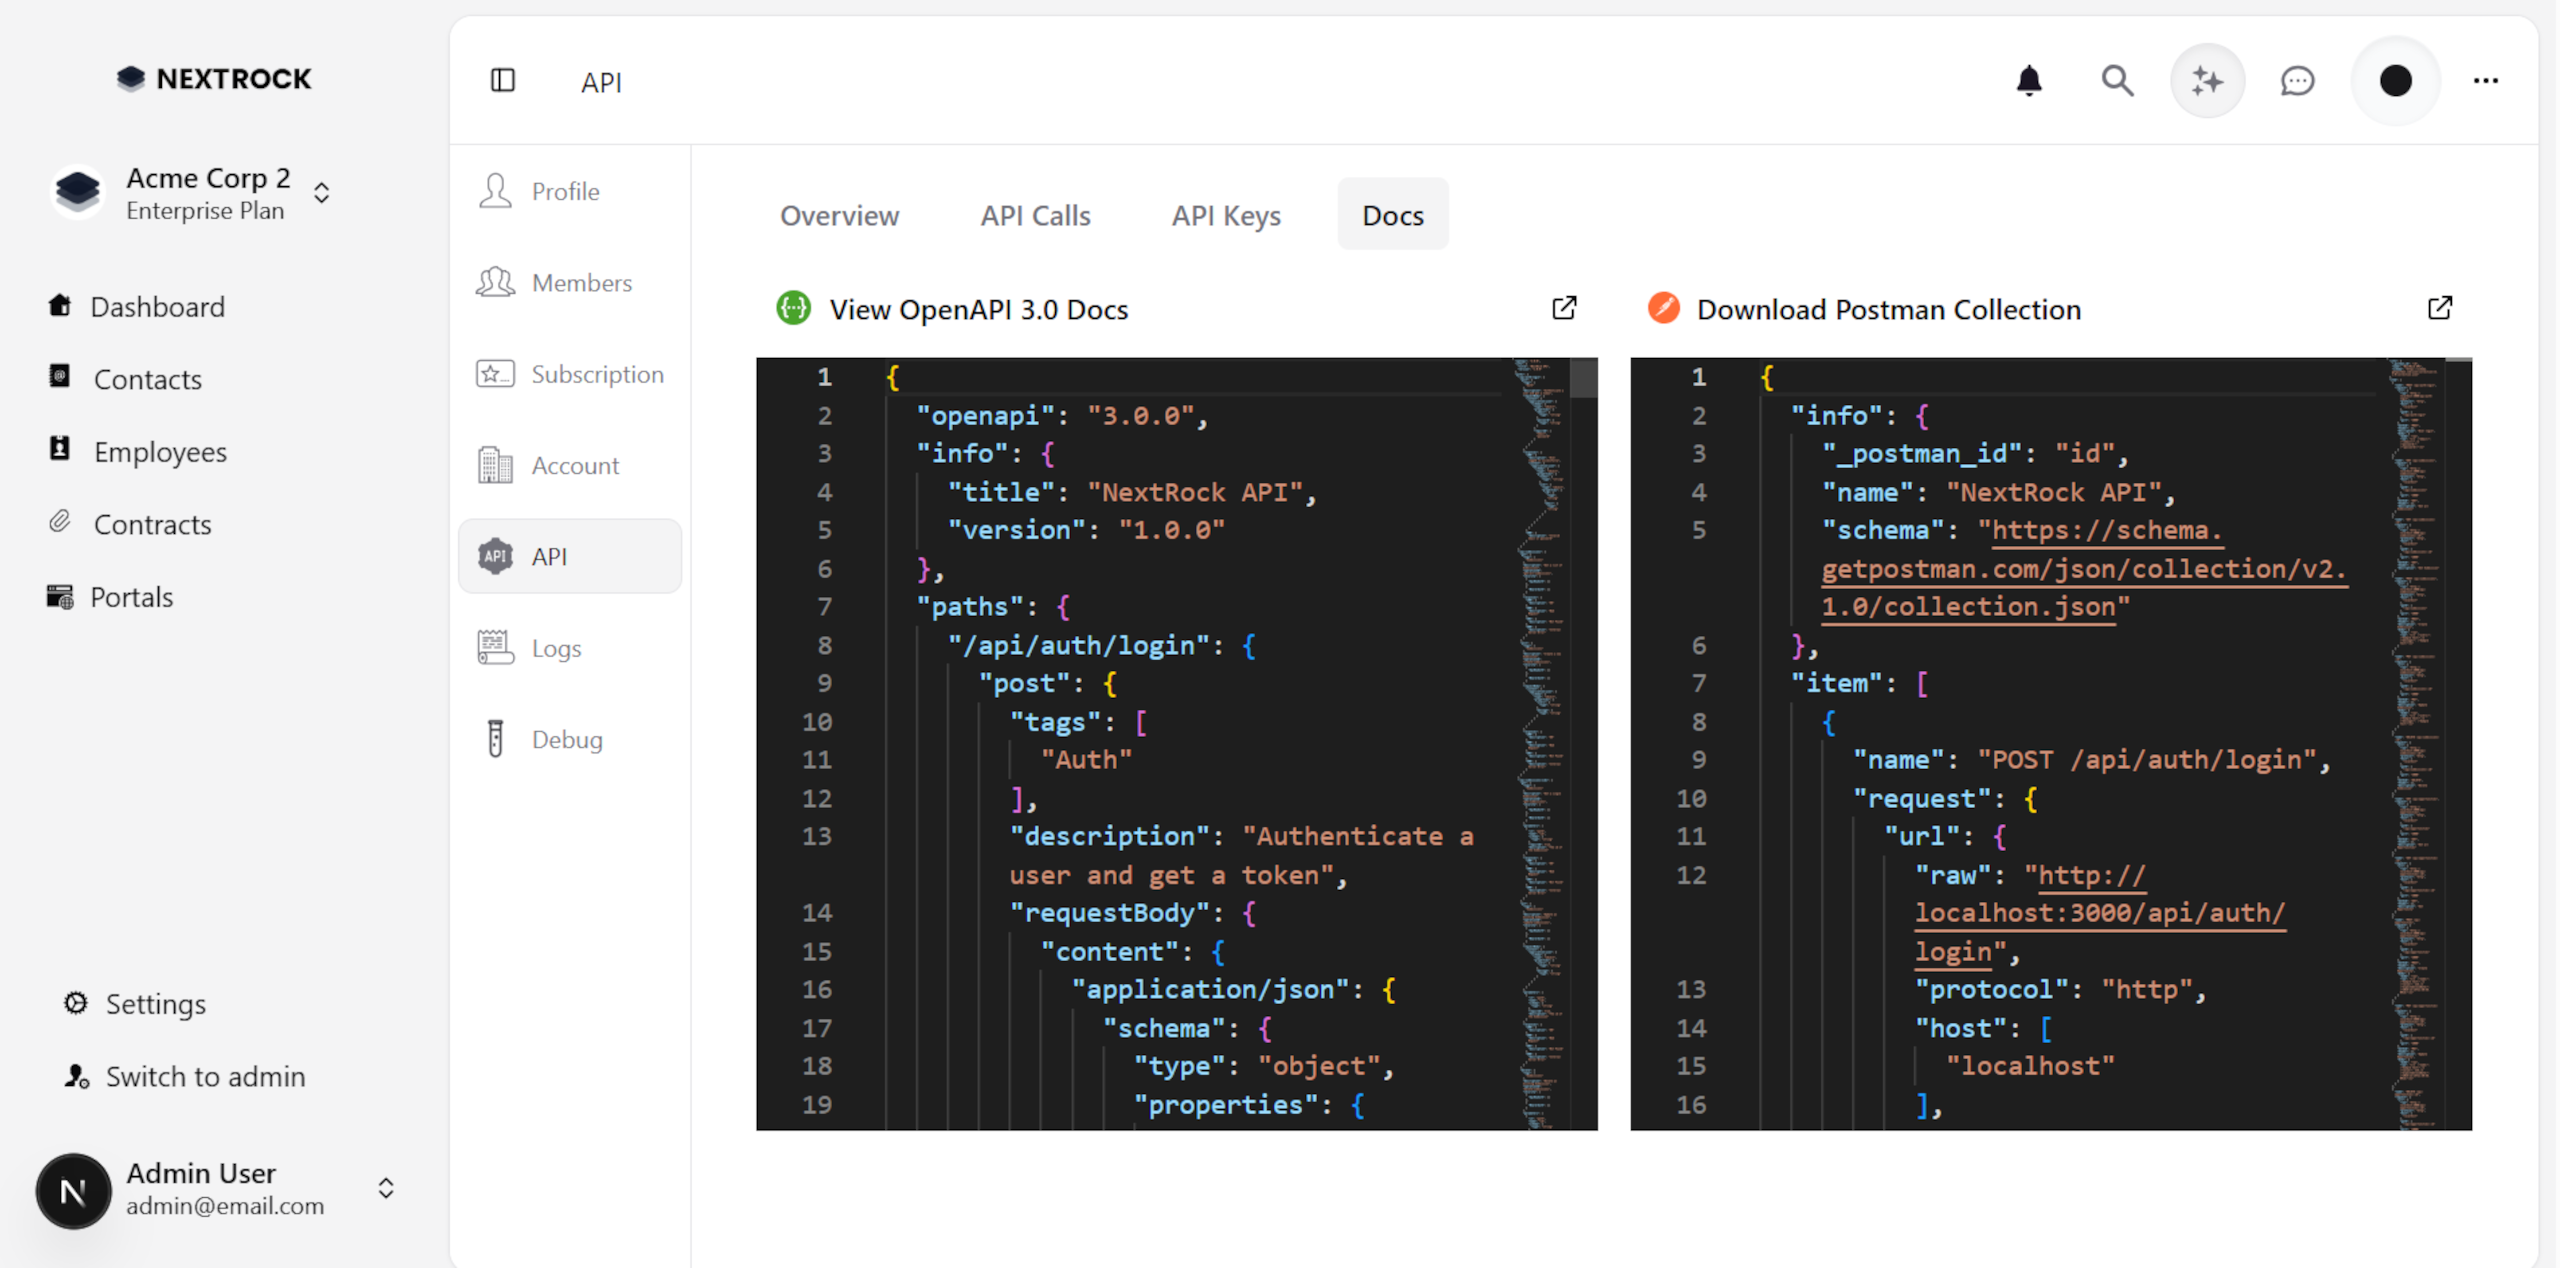Open the AI assistant sparkles icon
The width and height of the screenshot is (2560, 1268).
(2207, 81)
